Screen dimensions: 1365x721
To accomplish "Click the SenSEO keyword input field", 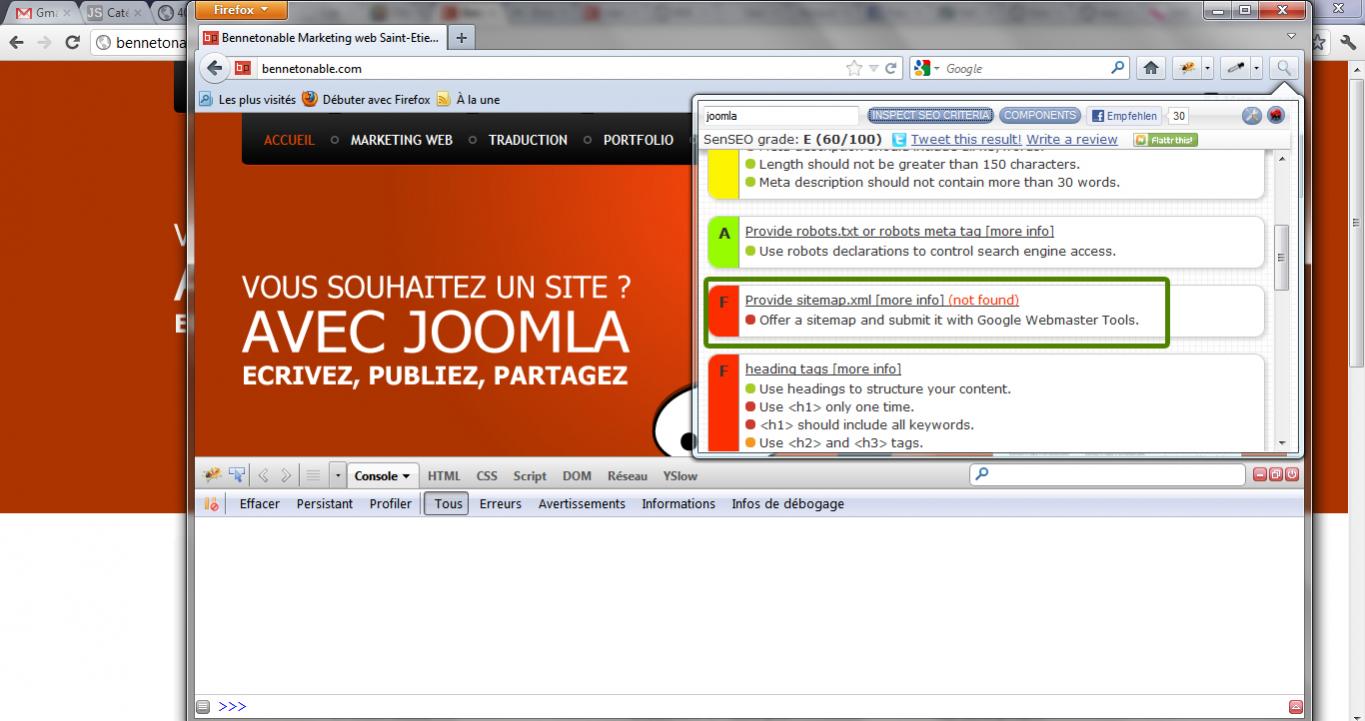I will 780,116.
